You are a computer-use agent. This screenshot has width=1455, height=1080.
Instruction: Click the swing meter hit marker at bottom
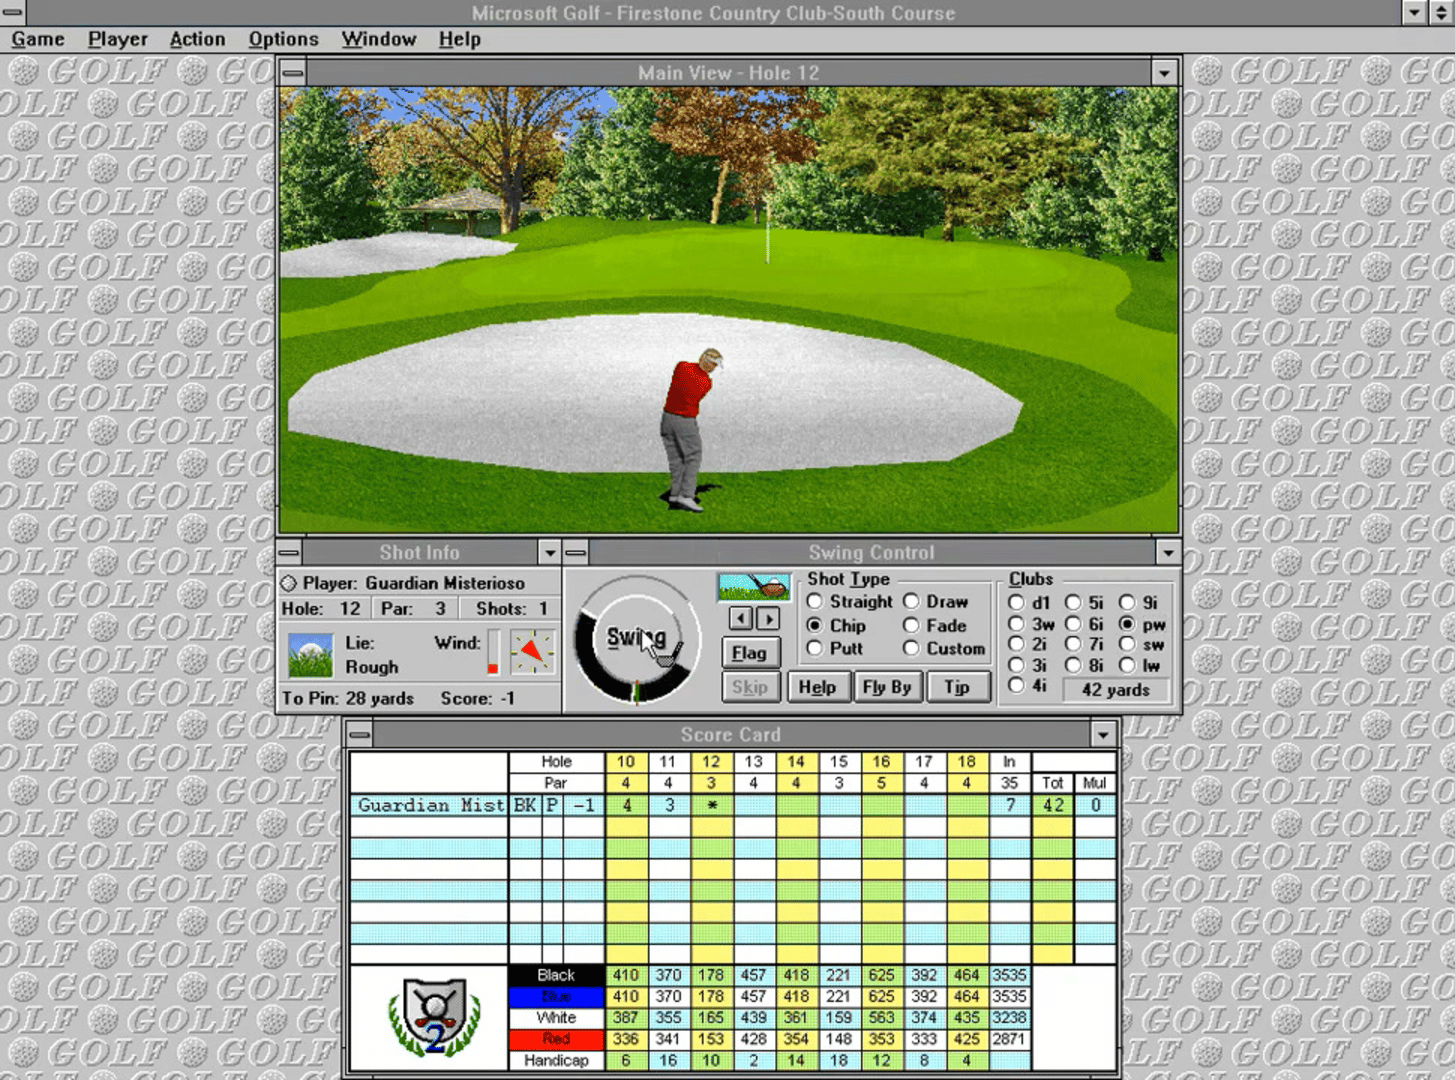click(x=636, y=691)
